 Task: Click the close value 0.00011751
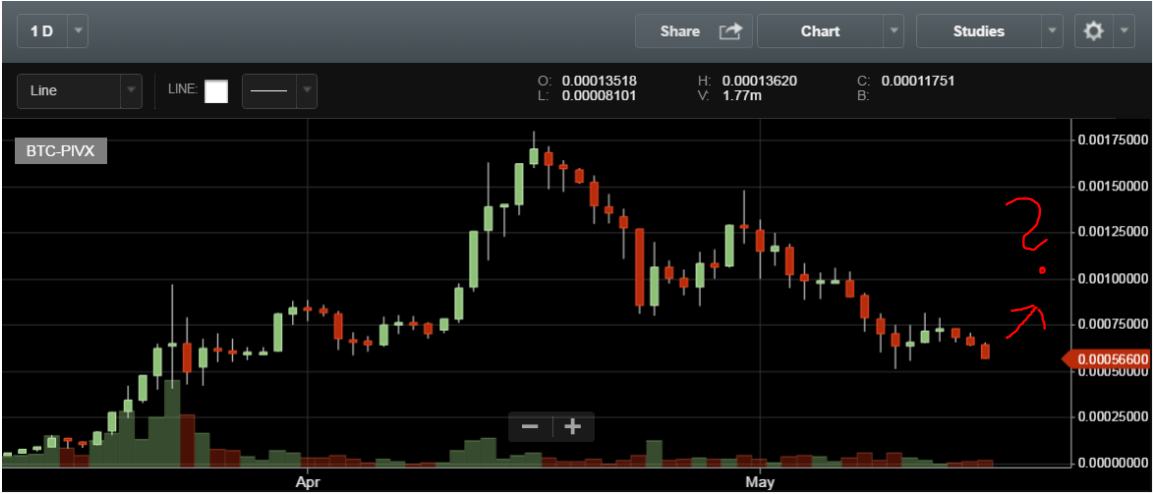(x=918, y=81)
